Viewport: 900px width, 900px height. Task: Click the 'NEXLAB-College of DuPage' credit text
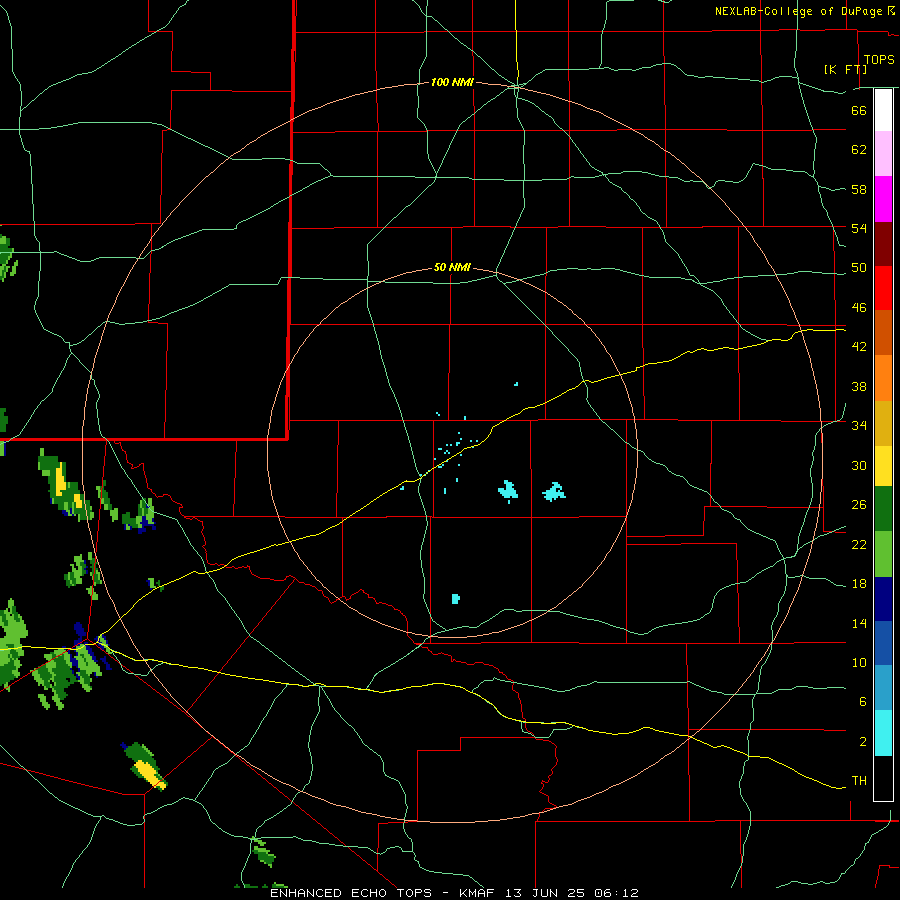[x=798, y=11]
